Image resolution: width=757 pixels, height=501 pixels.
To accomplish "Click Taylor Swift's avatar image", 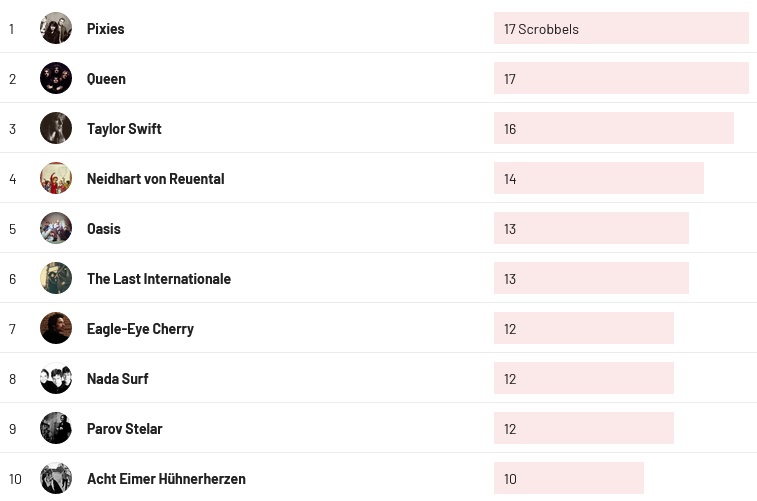I will point(56,128).
